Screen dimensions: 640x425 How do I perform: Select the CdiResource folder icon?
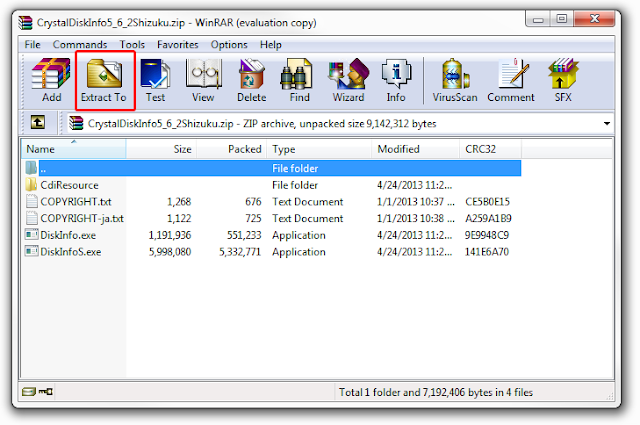(x=31, y=185)
